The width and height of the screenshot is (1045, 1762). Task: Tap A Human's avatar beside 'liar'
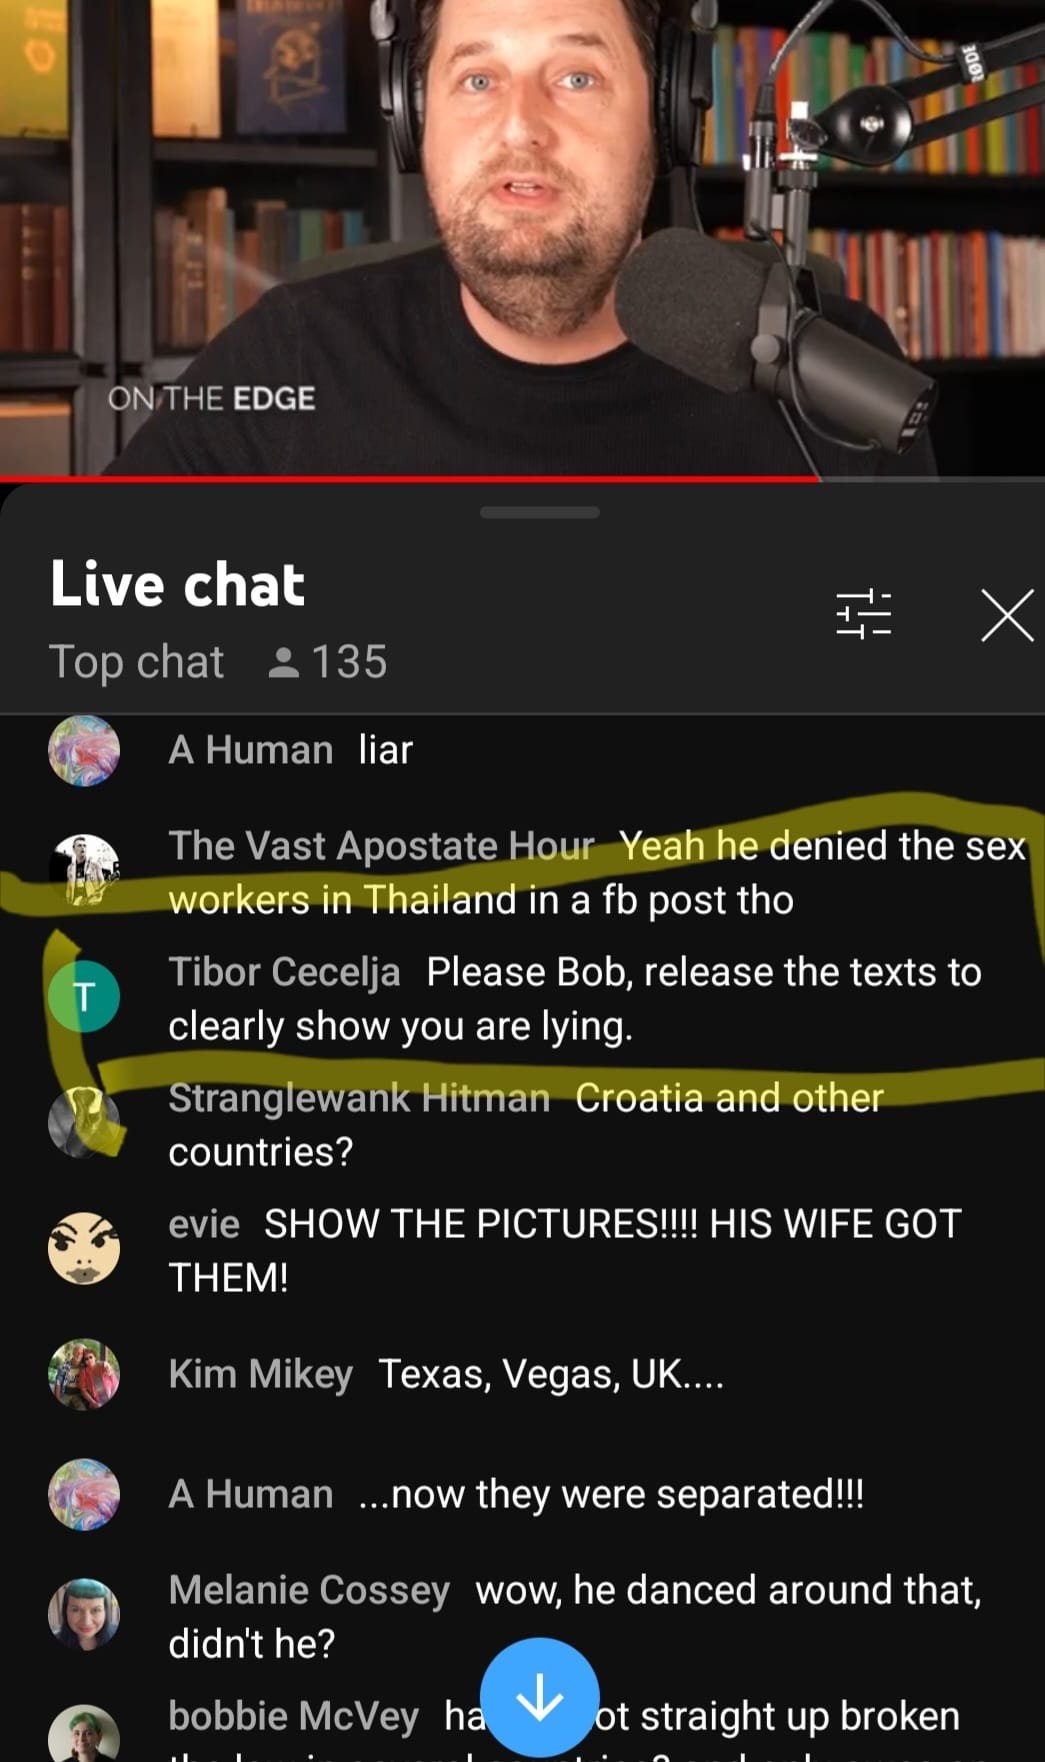click(x=84, y=750)
